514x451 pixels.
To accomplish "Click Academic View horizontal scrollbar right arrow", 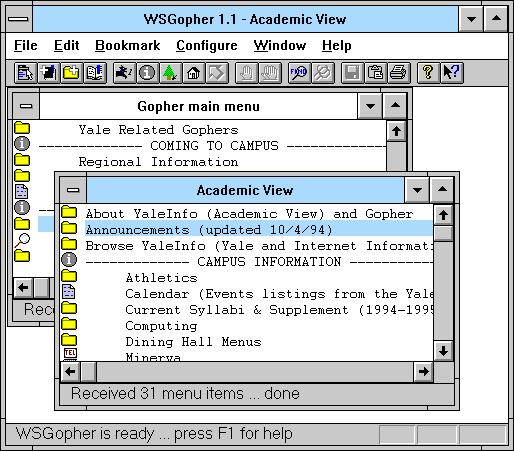I will tap(423, 371).
